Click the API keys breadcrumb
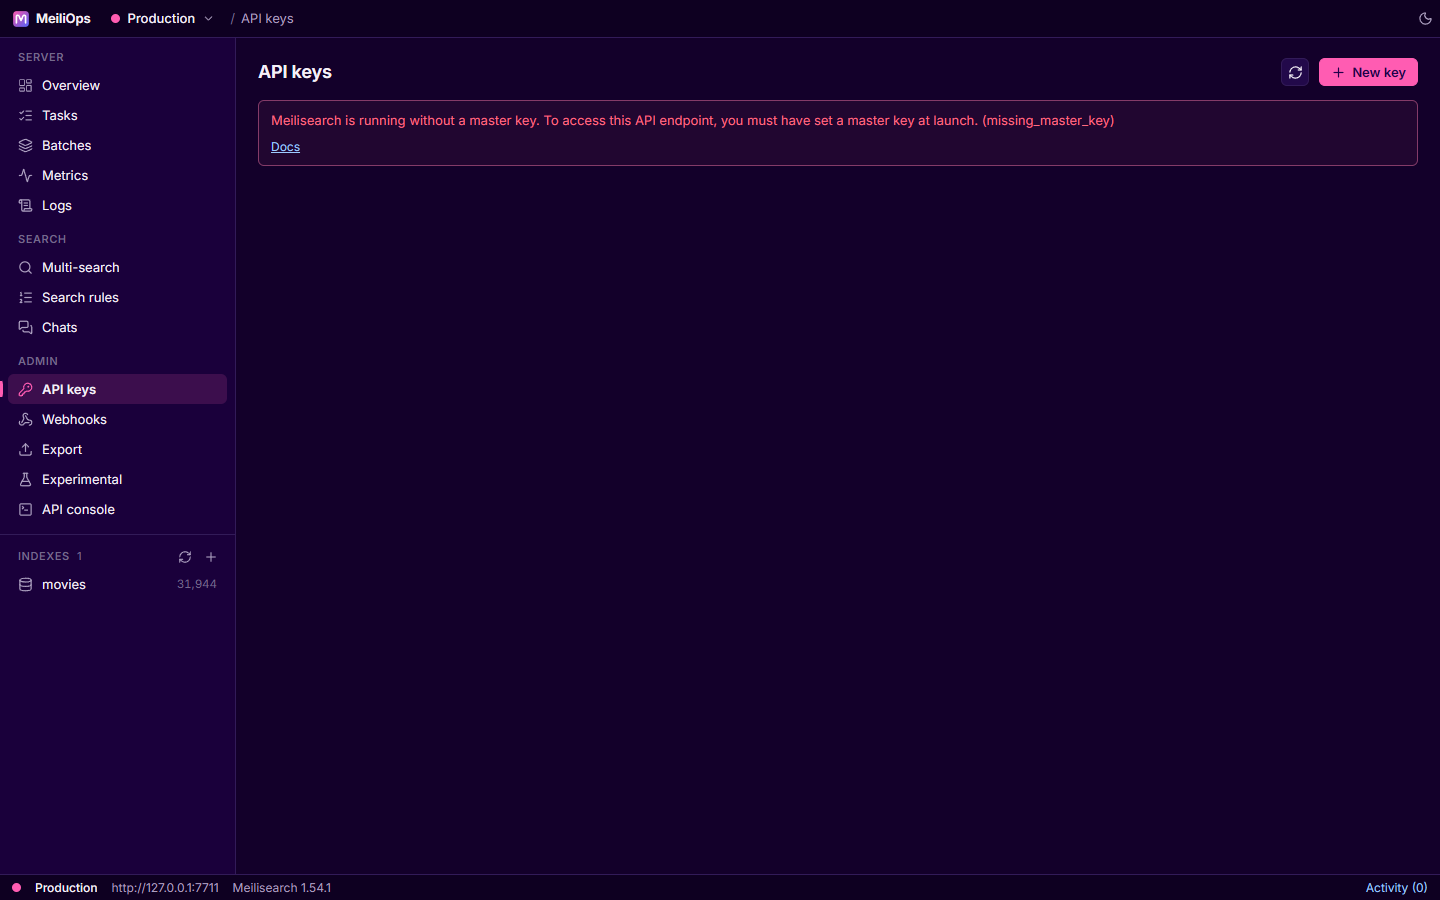 [x=267, y=19]
